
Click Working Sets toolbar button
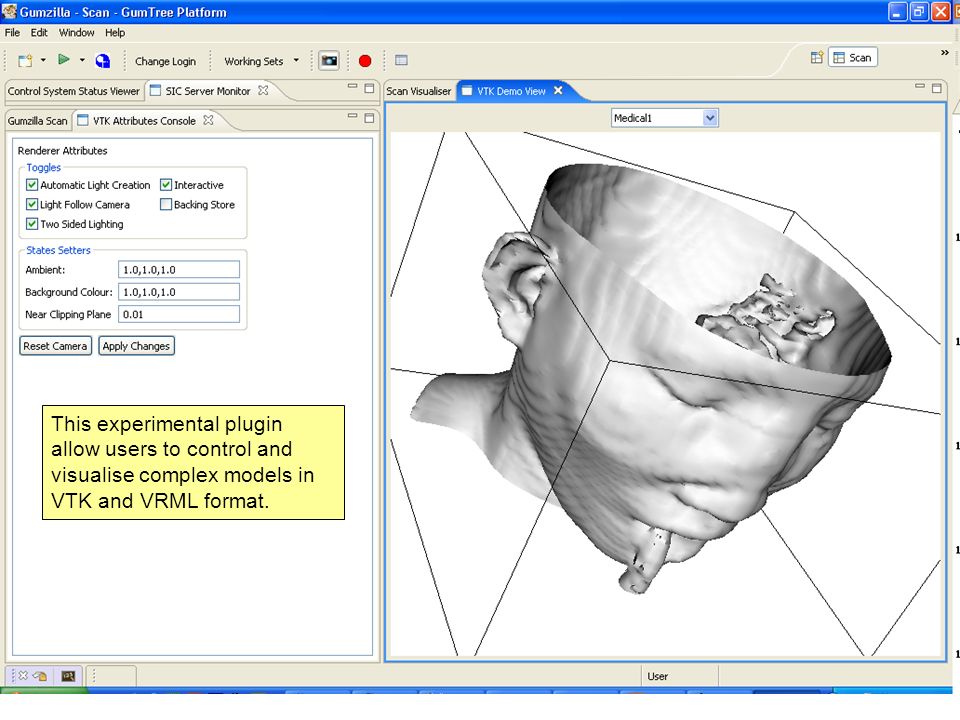[x=253, y=61]
